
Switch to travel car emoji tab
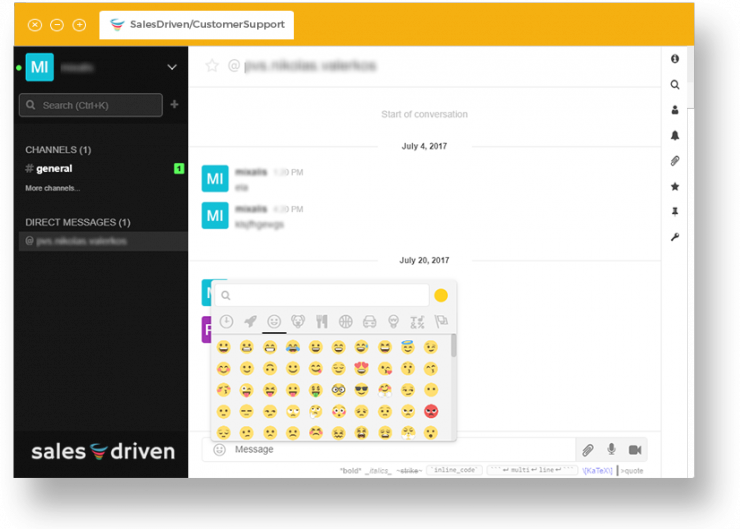pos(370,322)
